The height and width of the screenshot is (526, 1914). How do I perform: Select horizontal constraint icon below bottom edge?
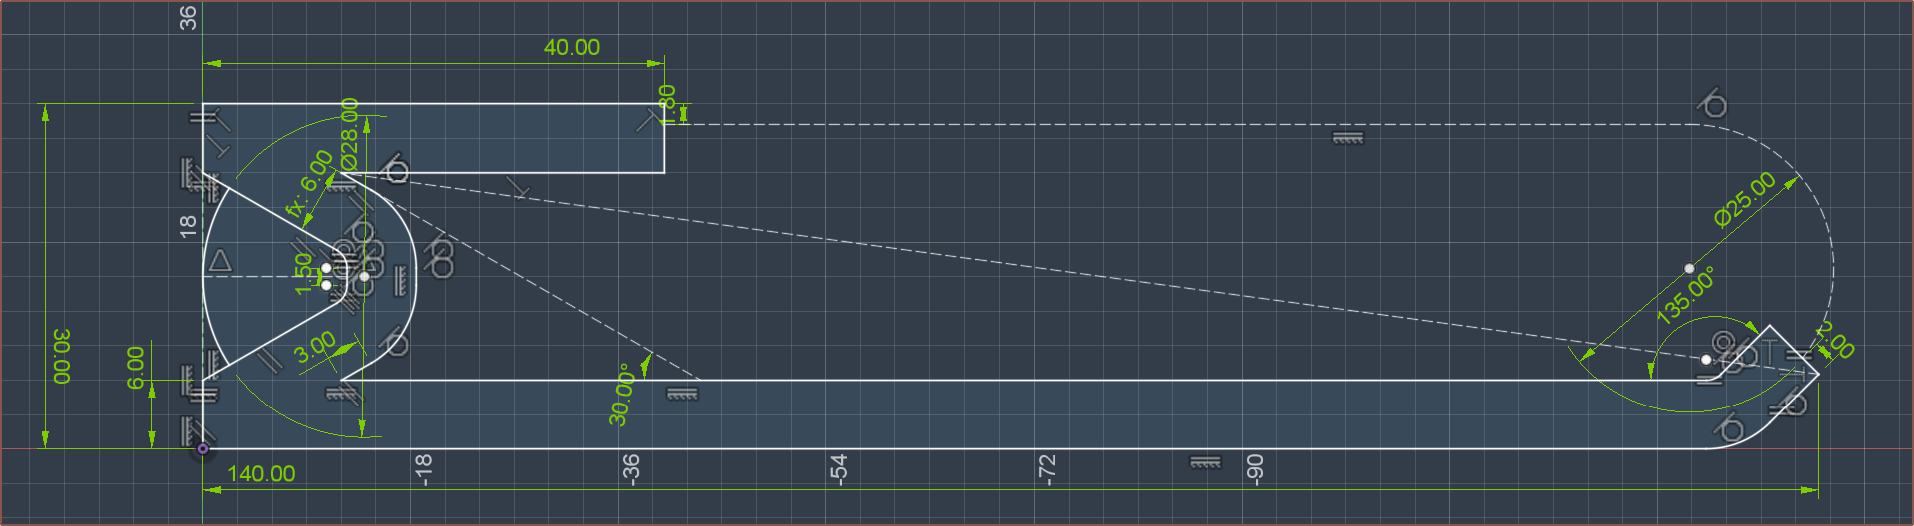pyautogui.click(x=1205, y=463)
